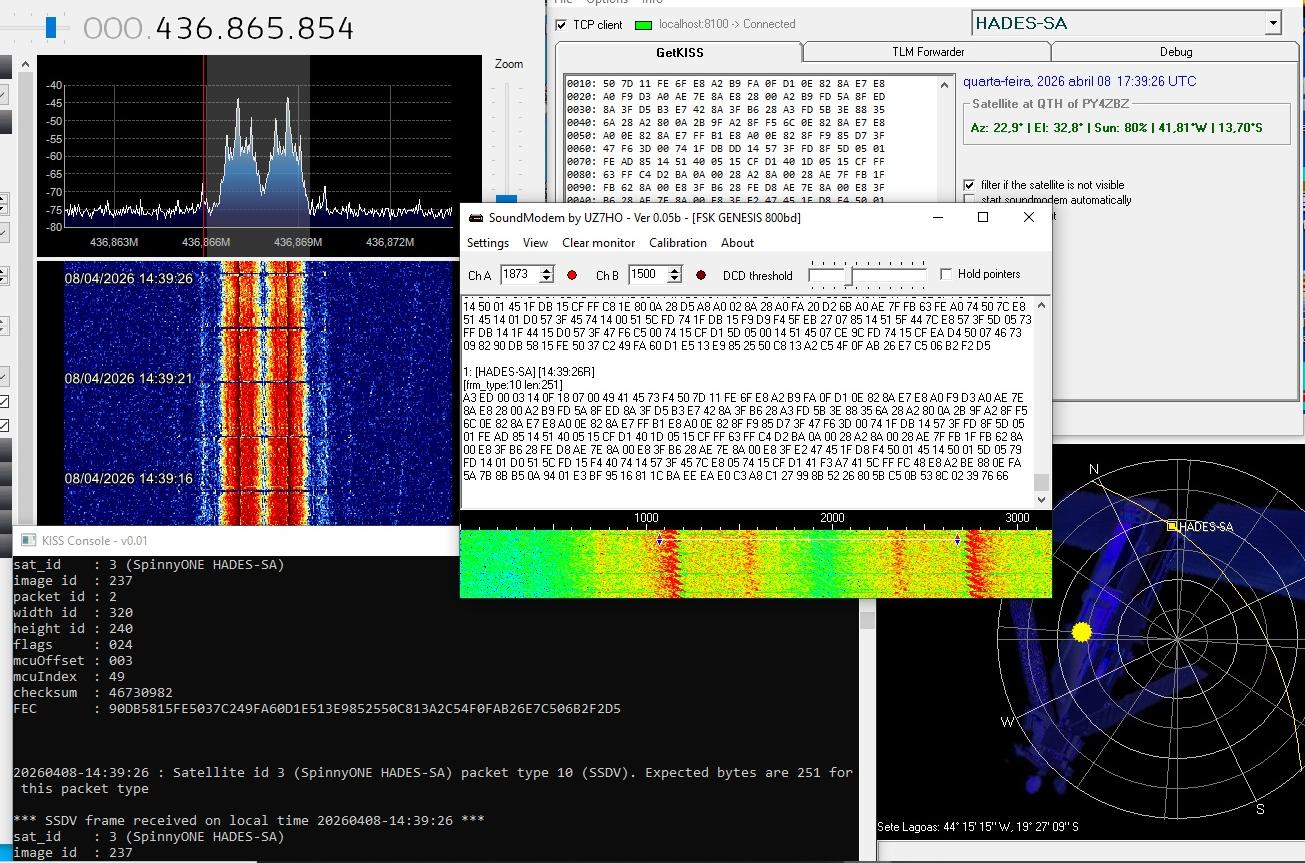The width and height of the screenshot is (1305, 863).
Task: Toggle the TCP client checkbox
Action: [x=562, y=24]
